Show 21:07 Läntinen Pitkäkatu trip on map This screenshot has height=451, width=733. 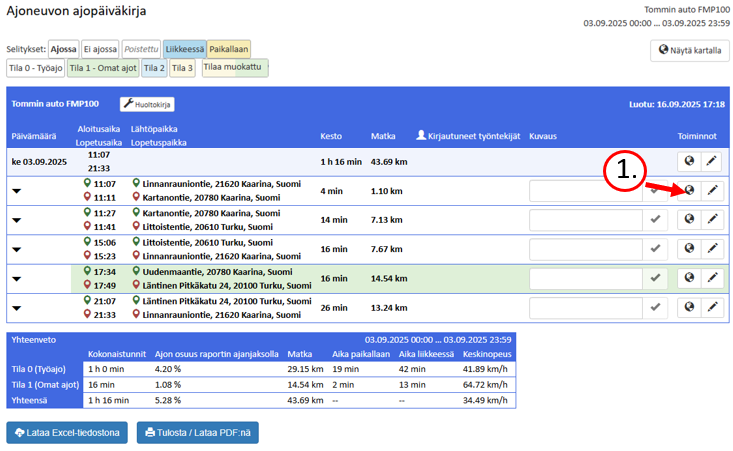[688, 307]
